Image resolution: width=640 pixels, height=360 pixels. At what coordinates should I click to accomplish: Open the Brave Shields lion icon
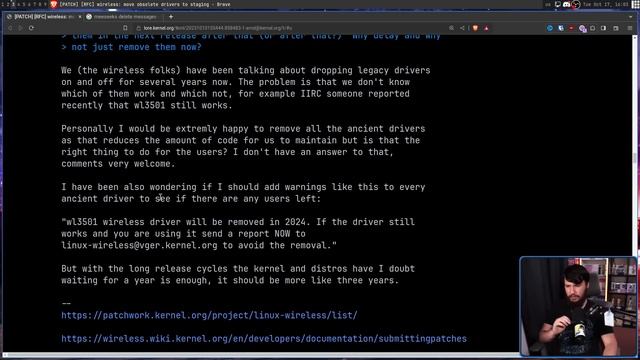475,28
